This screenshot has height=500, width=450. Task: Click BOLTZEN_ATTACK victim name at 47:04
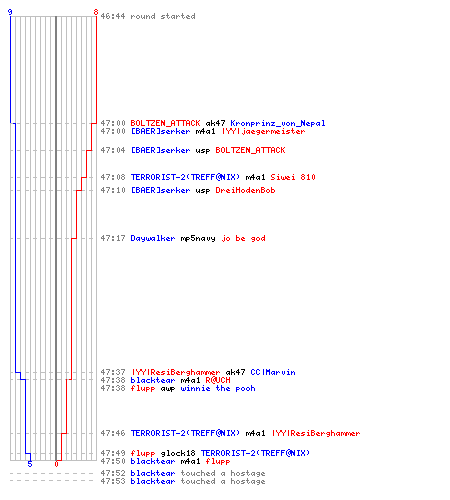tap(250, 150)
